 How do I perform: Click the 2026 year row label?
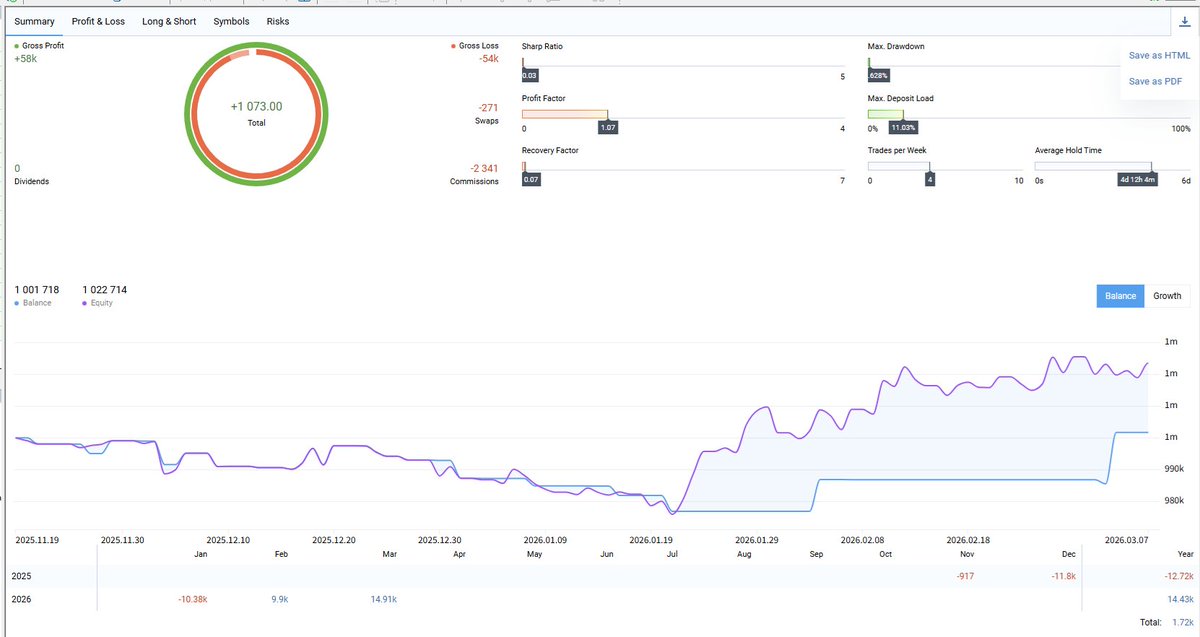pyautogui.click(x=21, y=599)
